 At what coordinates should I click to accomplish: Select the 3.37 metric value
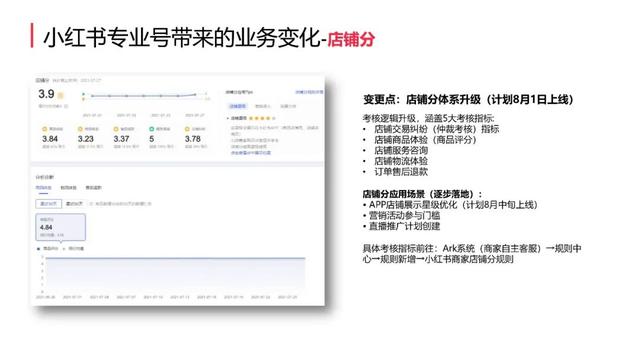click(x=121, y=139)
